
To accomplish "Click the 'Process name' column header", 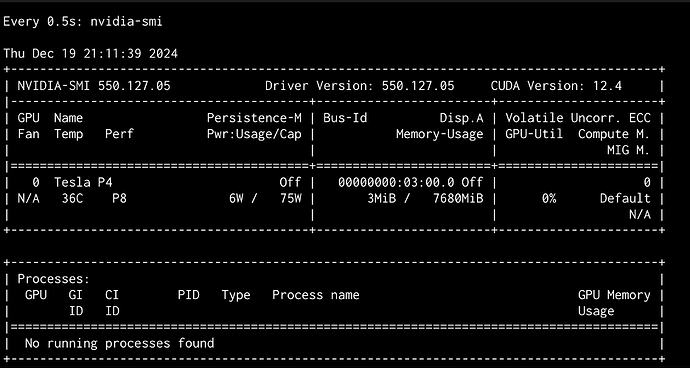I will pyautogui.click(x=316, y=295).
